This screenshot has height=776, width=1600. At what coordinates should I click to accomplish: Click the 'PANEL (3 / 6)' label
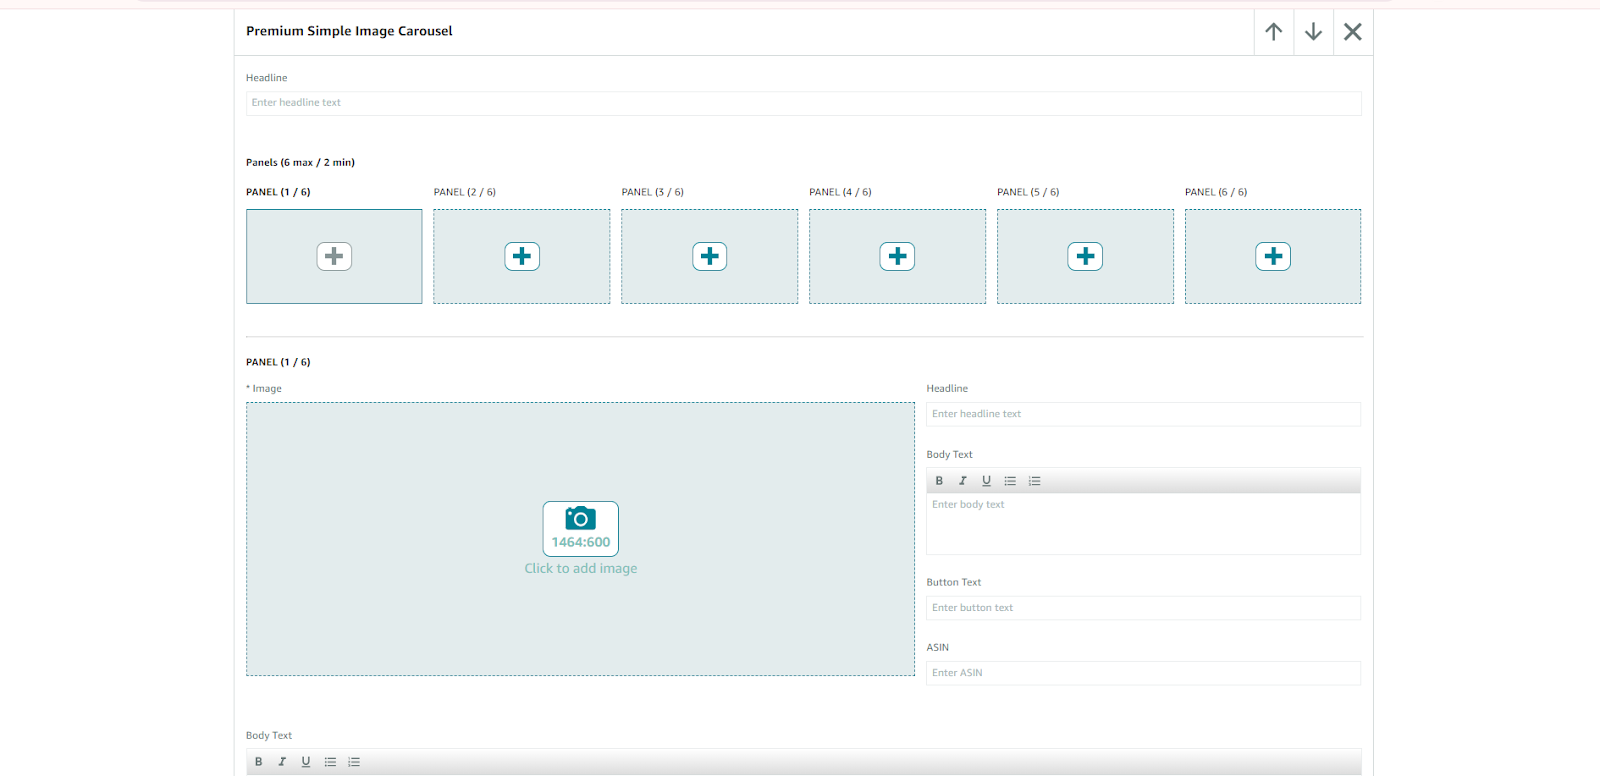coord(653,192)
